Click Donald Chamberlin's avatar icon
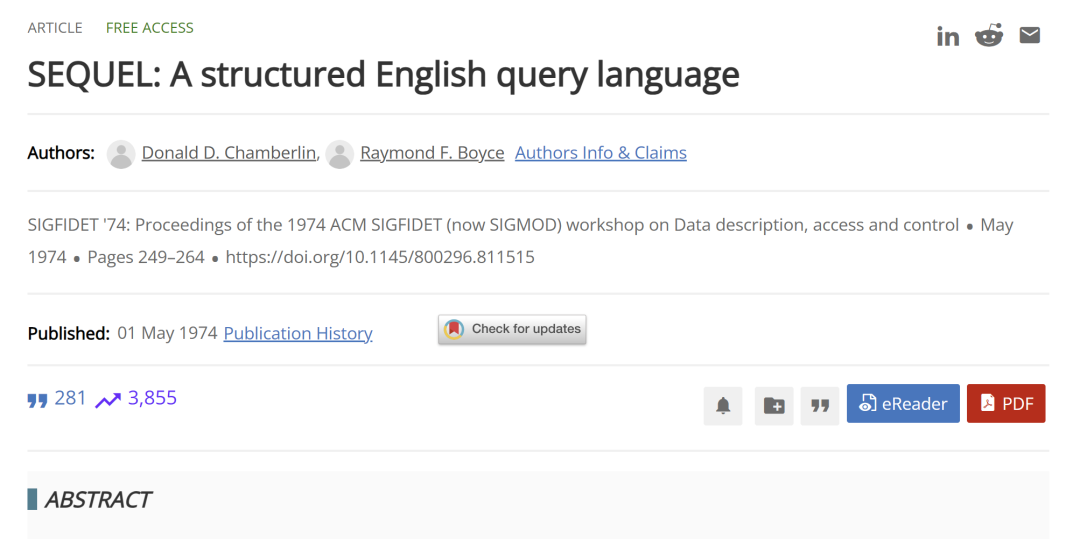The image size is (1080, 539). point(121,154)
